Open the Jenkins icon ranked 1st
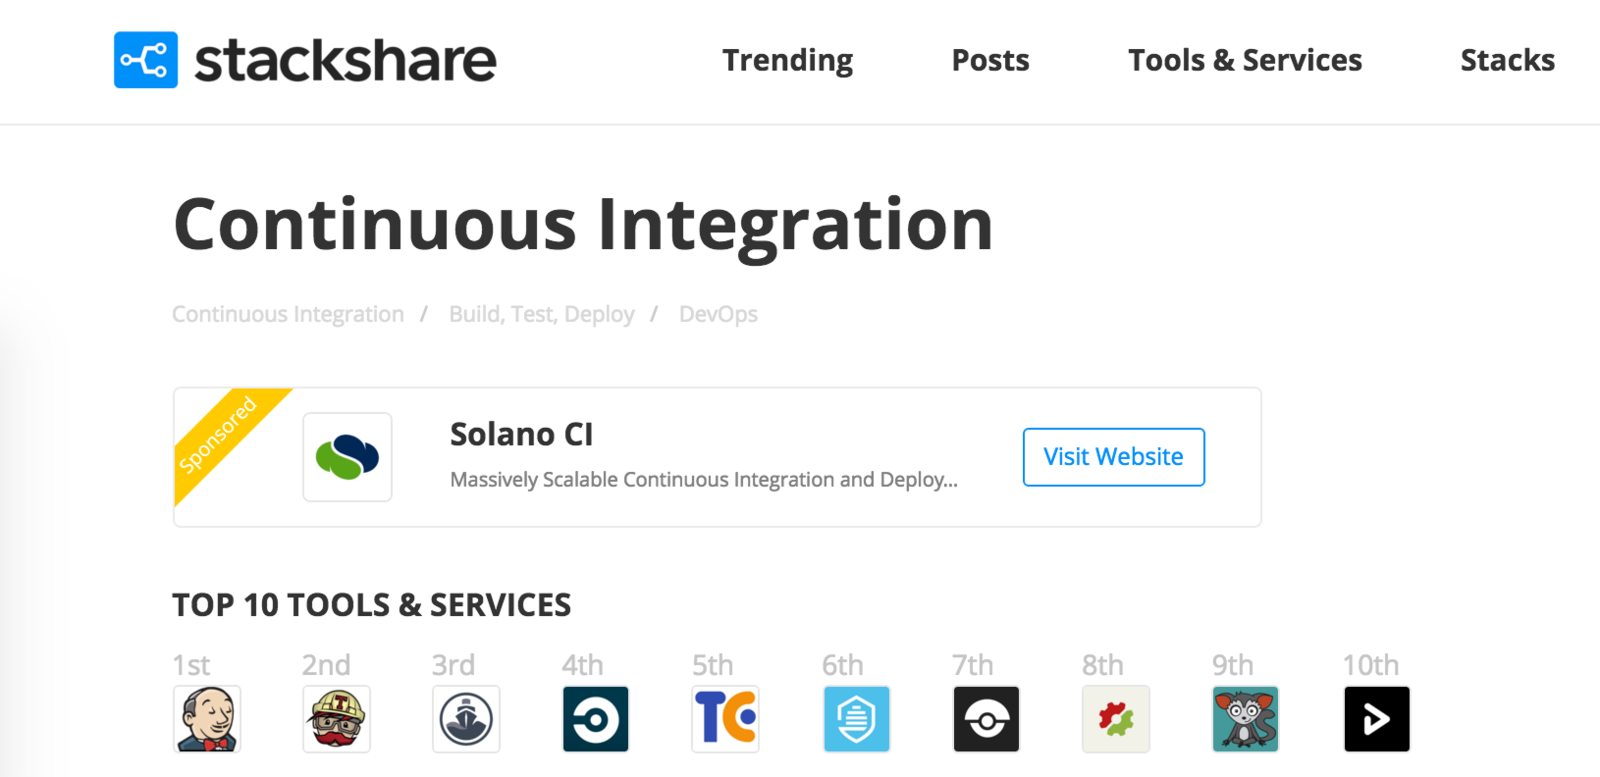The height and width of the screenshot is (777, 1600). (x=207, y=719)
